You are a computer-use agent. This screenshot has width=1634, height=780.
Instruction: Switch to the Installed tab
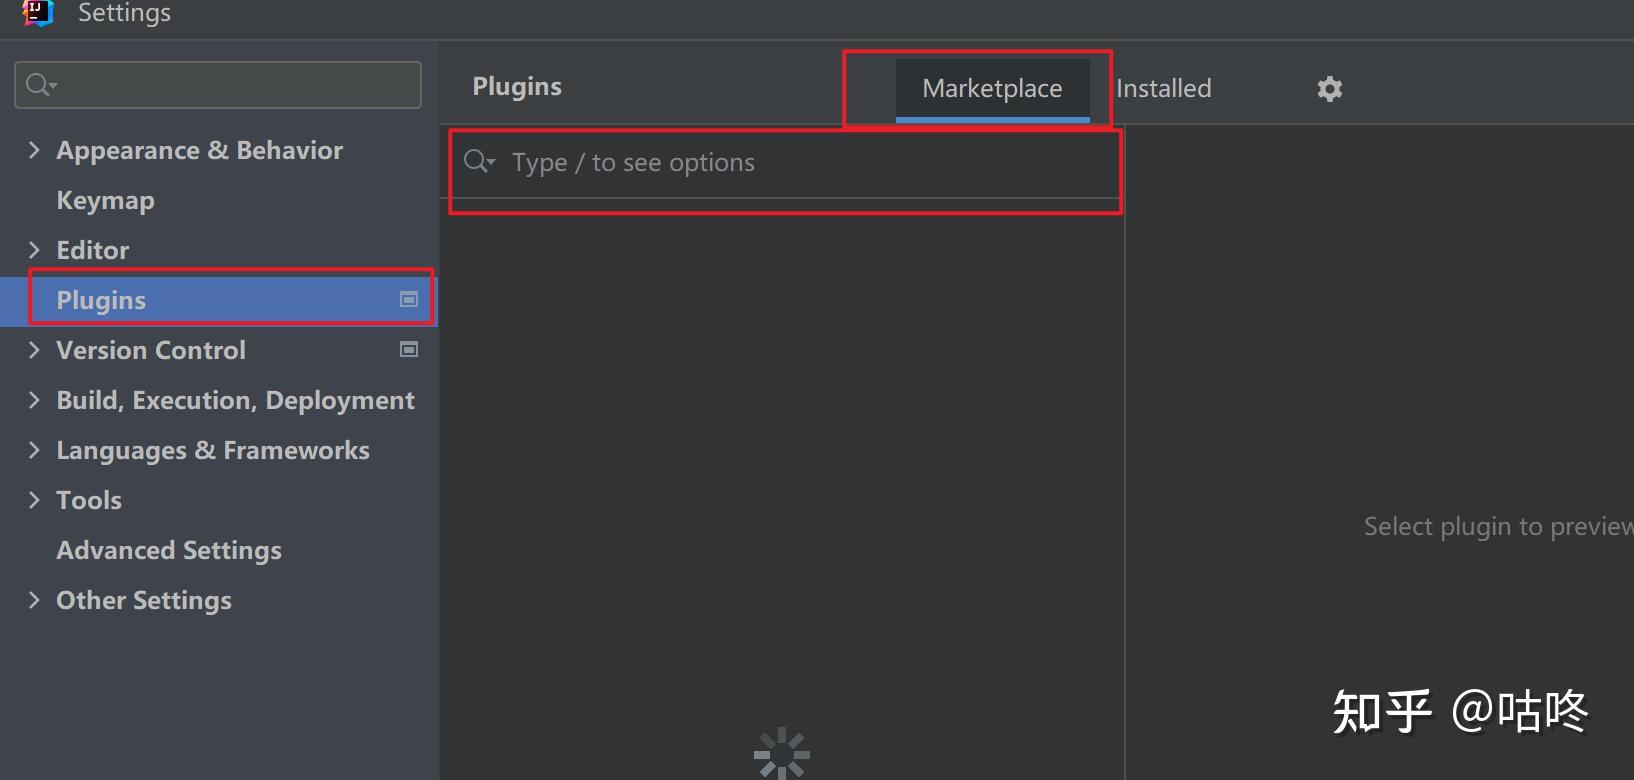[1163, 89]
